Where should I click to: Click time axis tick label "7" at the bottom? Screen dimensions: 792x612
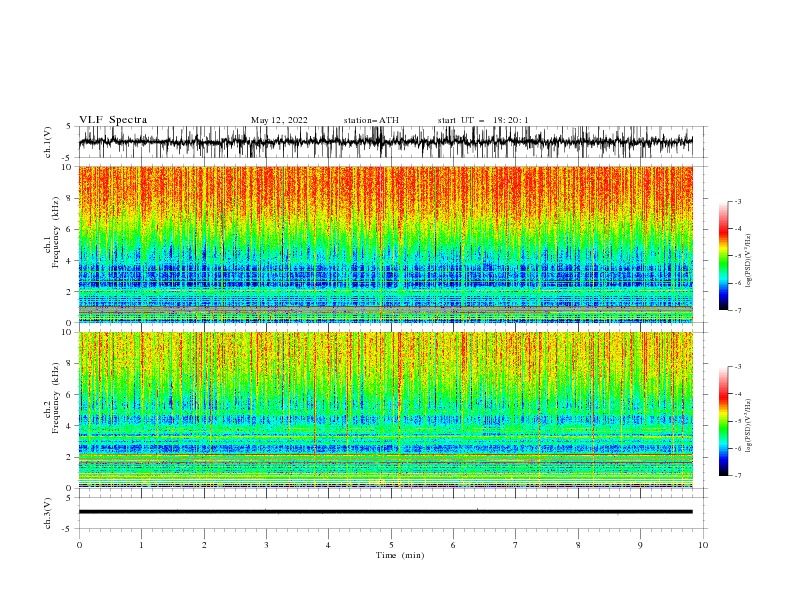516,545
